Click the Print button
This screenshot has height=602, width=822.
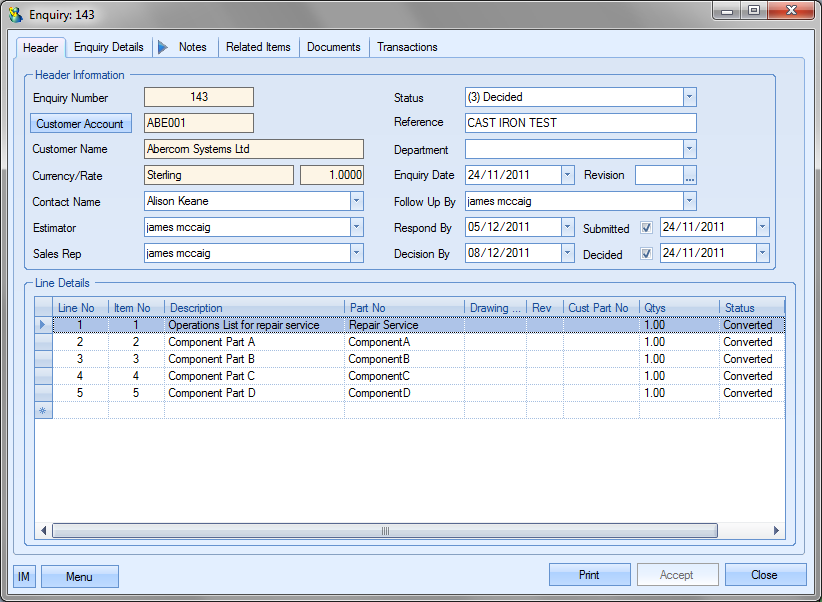[589, 575]
